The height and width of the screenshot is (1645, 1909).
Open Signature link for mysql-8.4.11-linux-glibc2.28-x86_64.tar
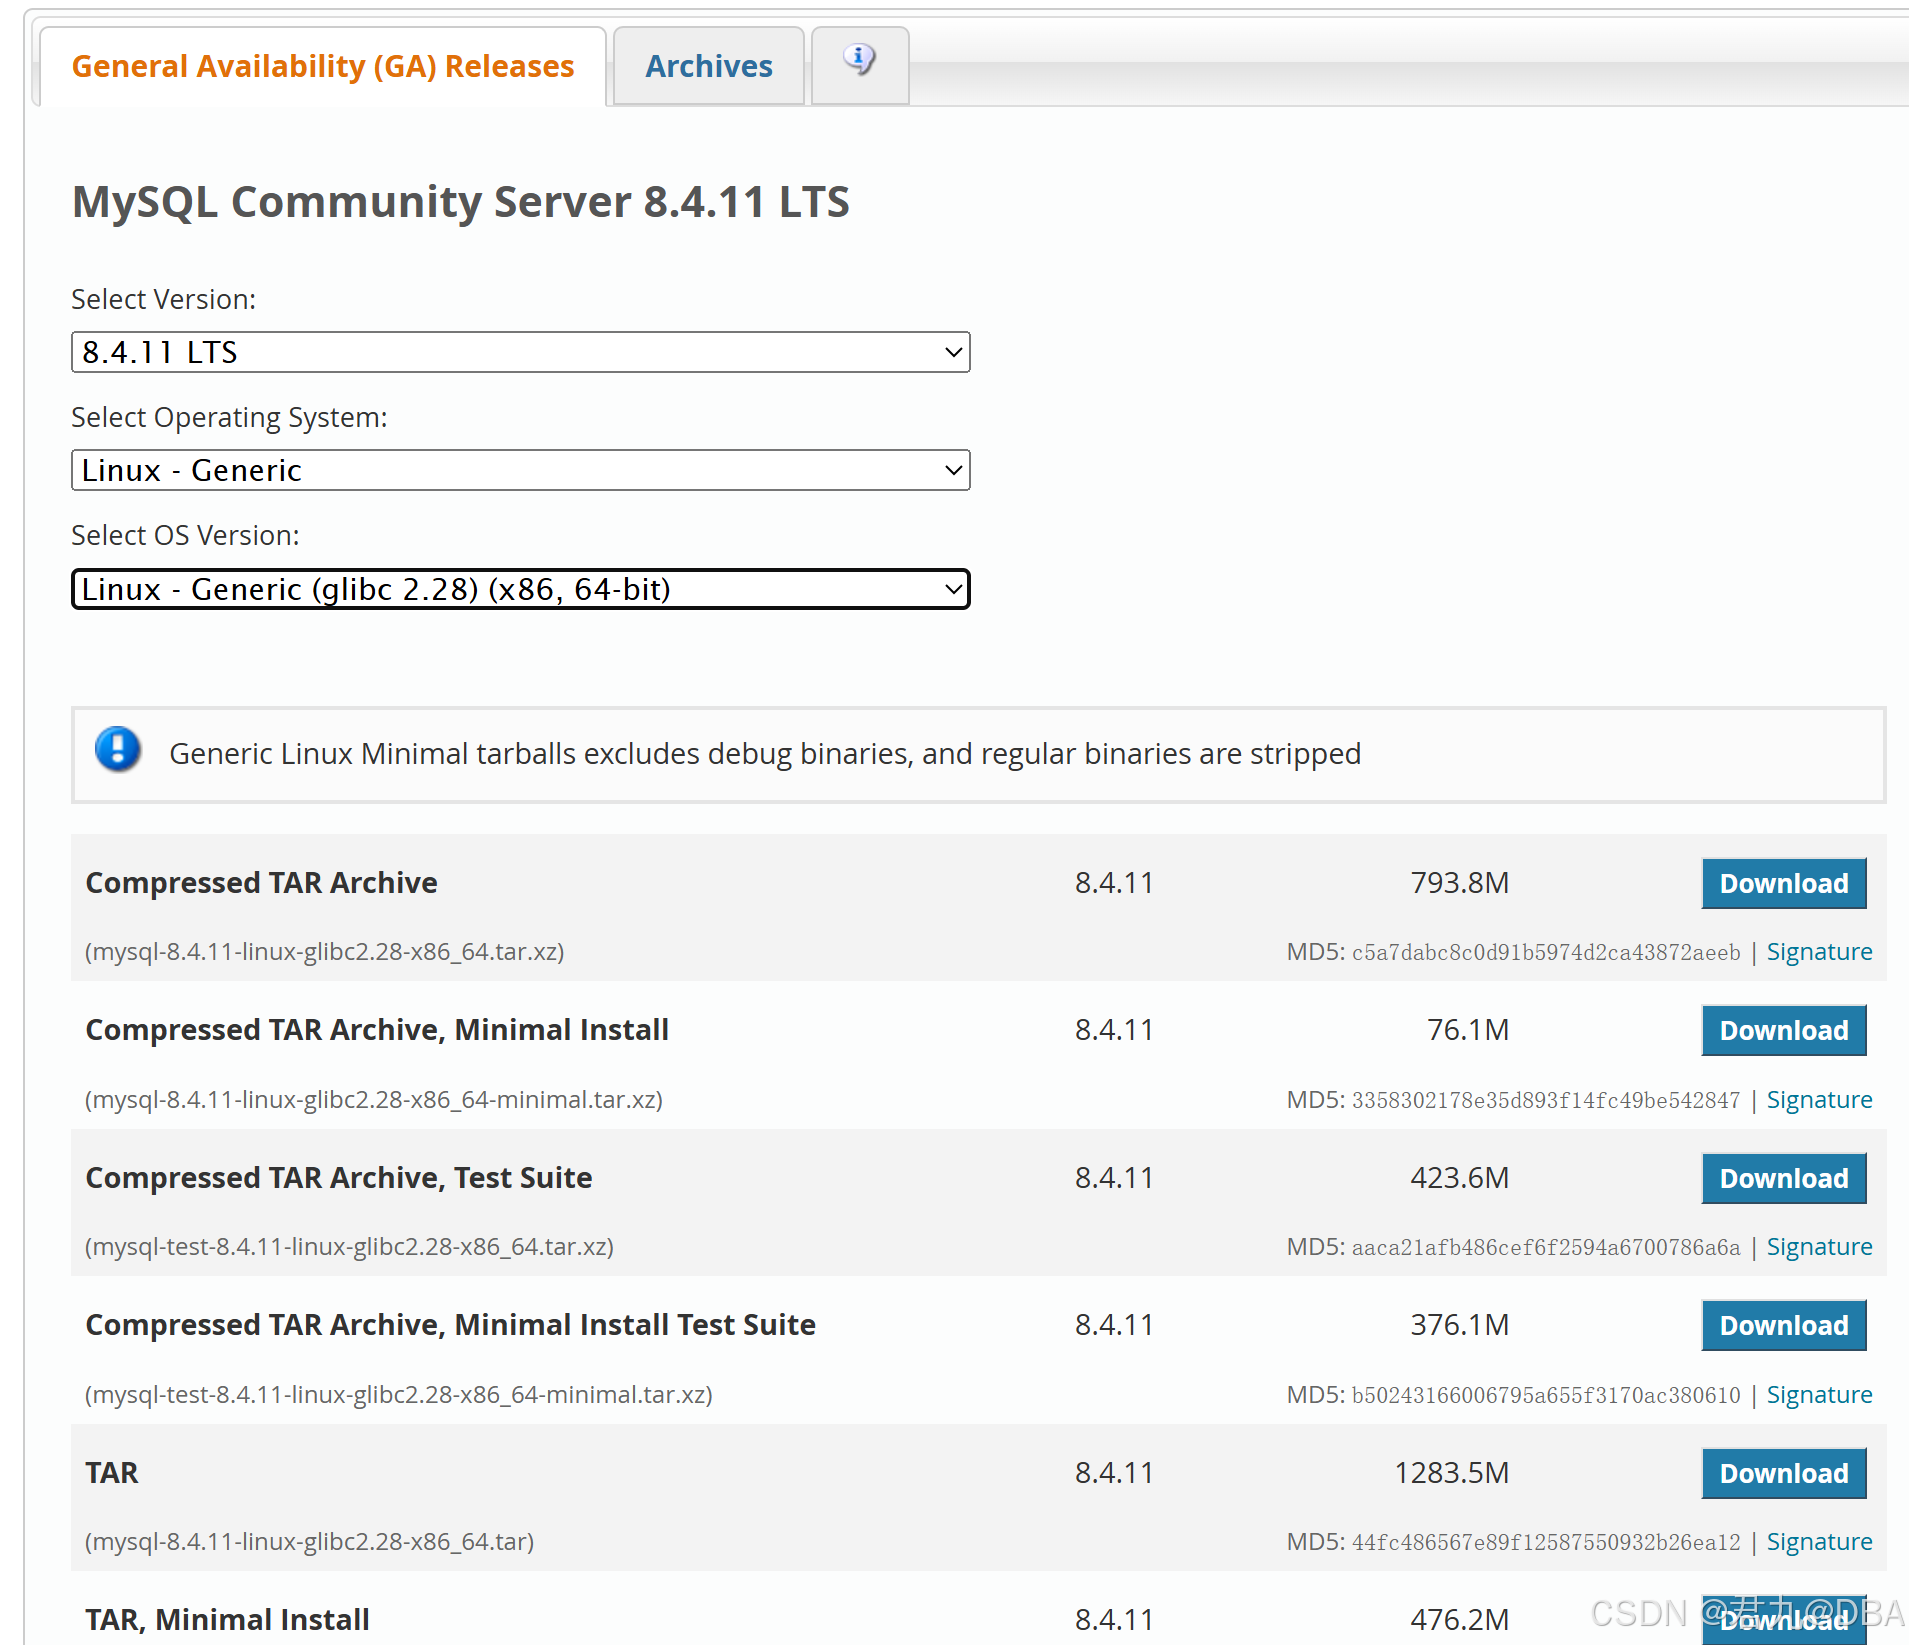[x=1819, y=1542]
